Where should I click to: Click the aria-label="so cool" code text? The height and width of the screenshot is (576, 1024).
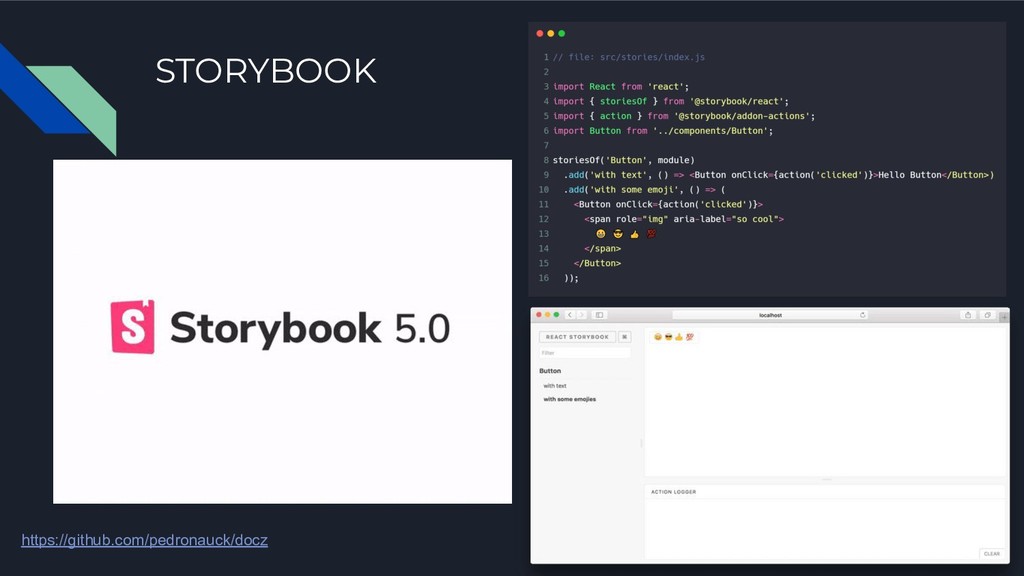(x=728, y=219)
